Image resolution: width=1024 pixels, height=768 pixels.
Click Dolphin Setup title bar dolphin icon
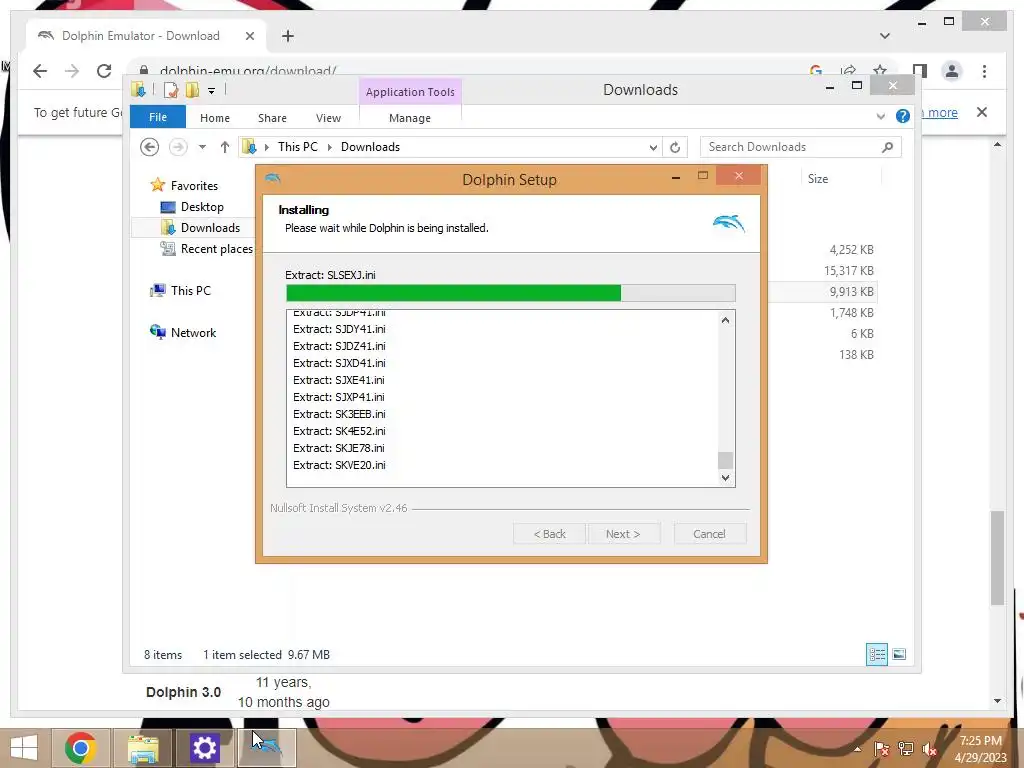[273, 178]
